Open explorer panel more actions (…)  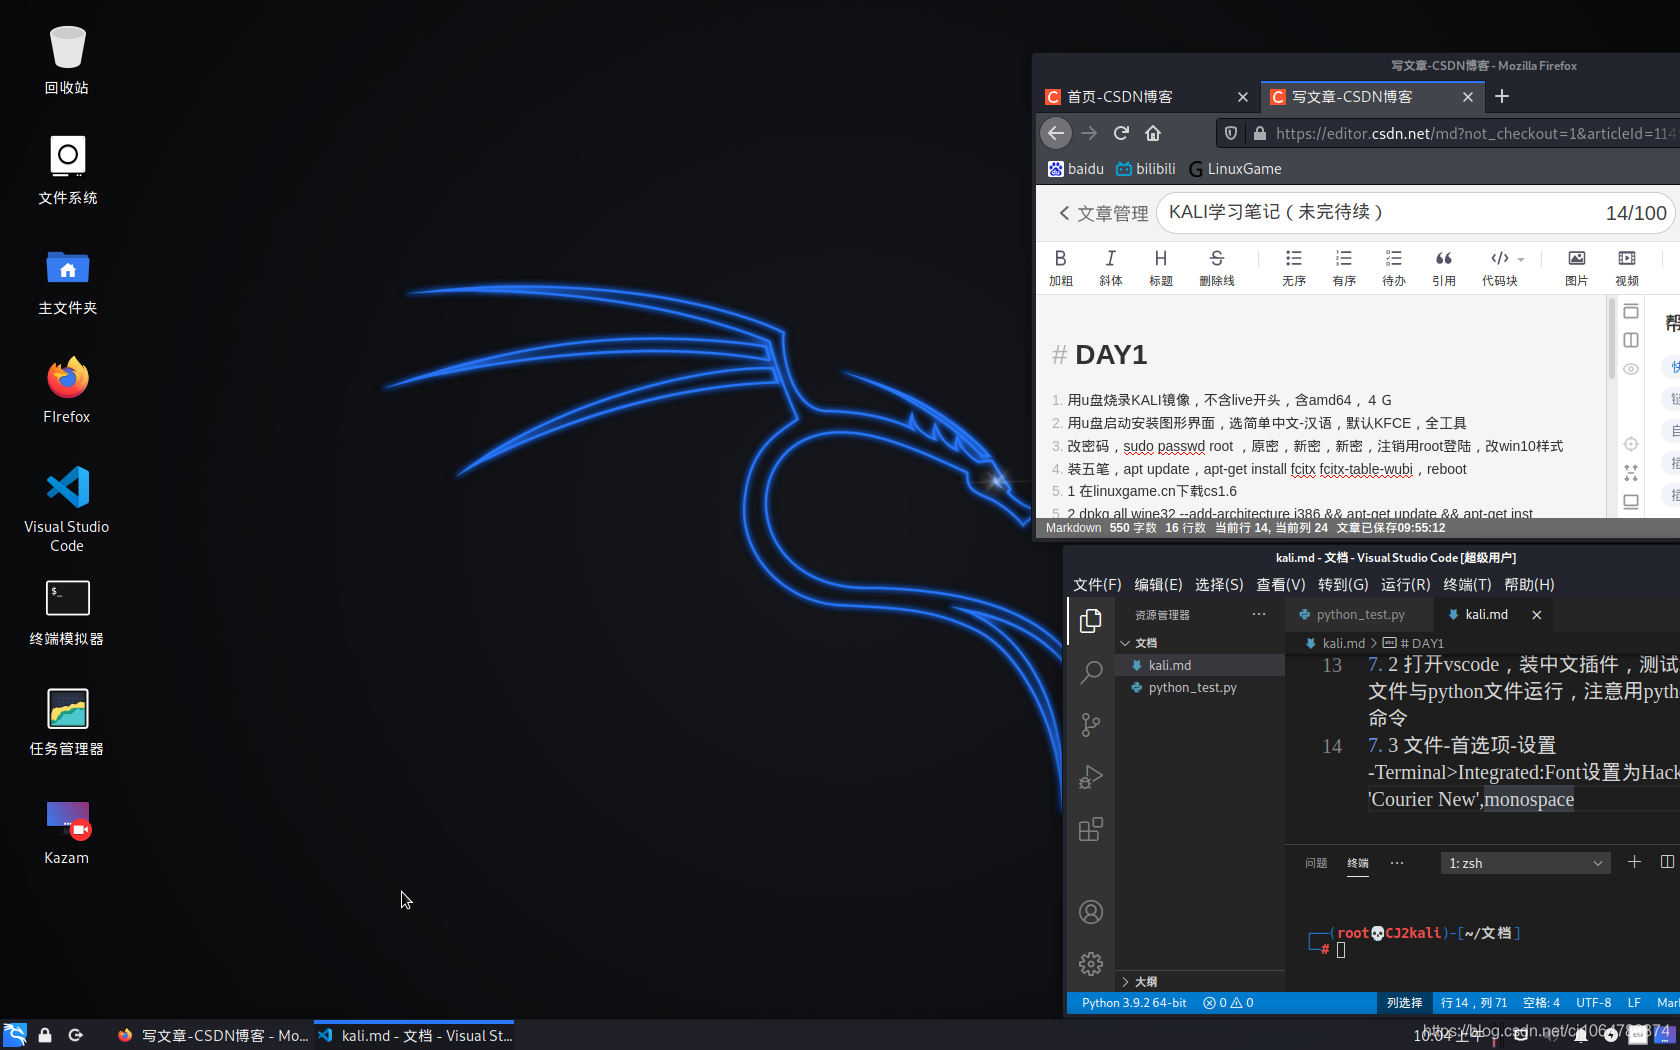click(1259, 615)
